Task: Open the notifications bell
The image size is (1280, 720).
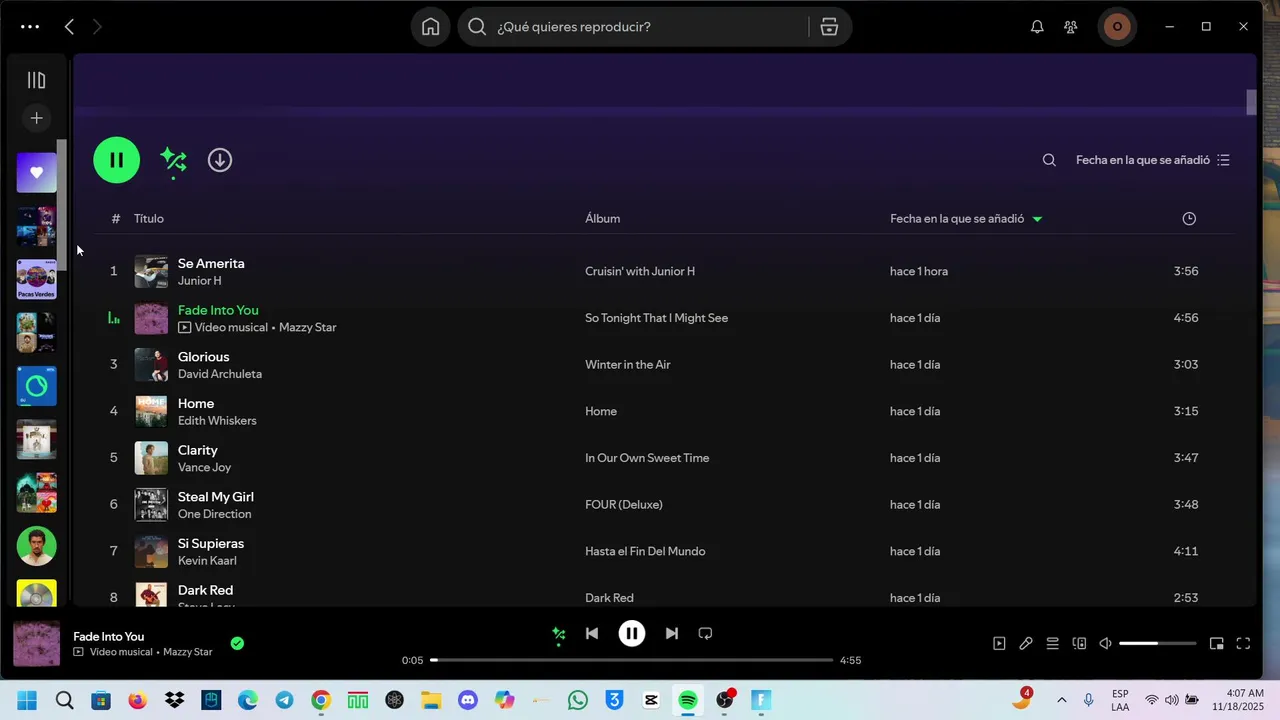Action: (x=1037, y=27)
